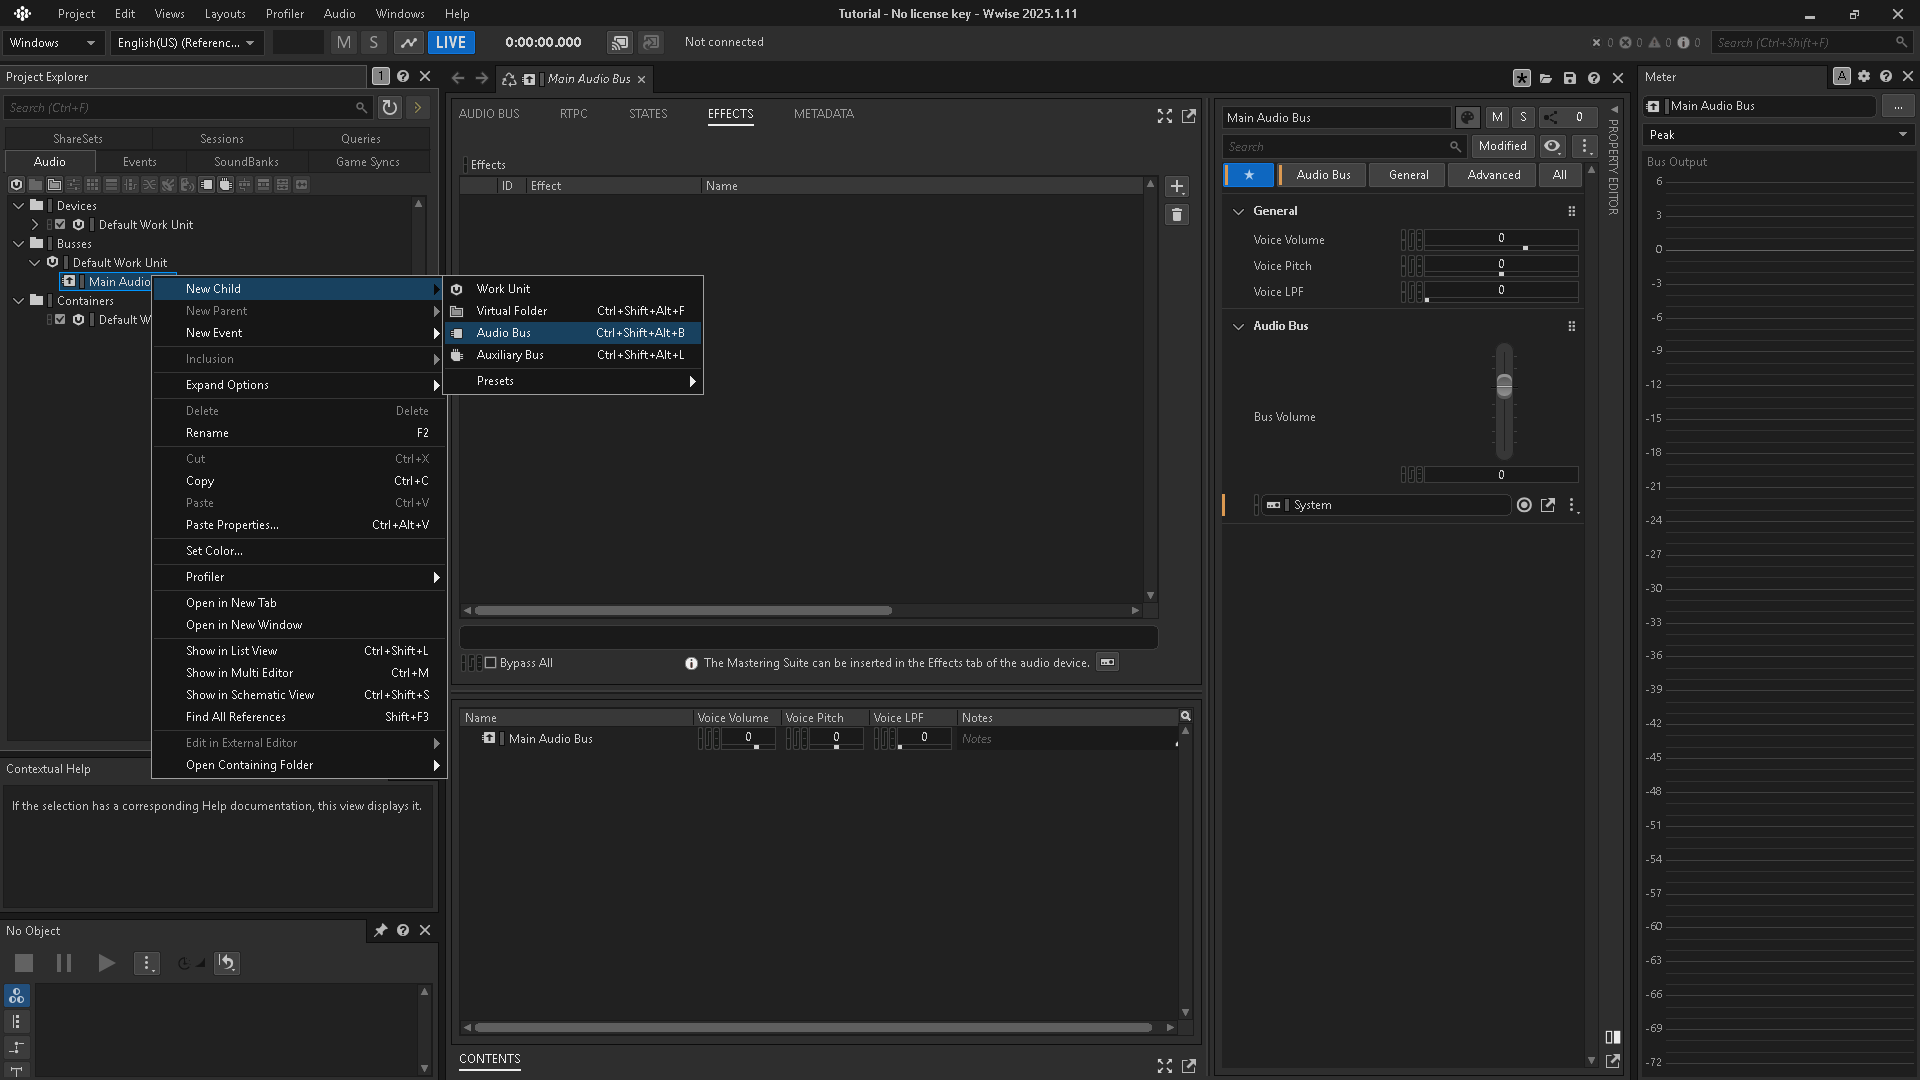Image resolution: width=1920 pixels, height=1080 pixels.
Task: Open Effects panel in a new window icon
Action: pos(1189,116)
